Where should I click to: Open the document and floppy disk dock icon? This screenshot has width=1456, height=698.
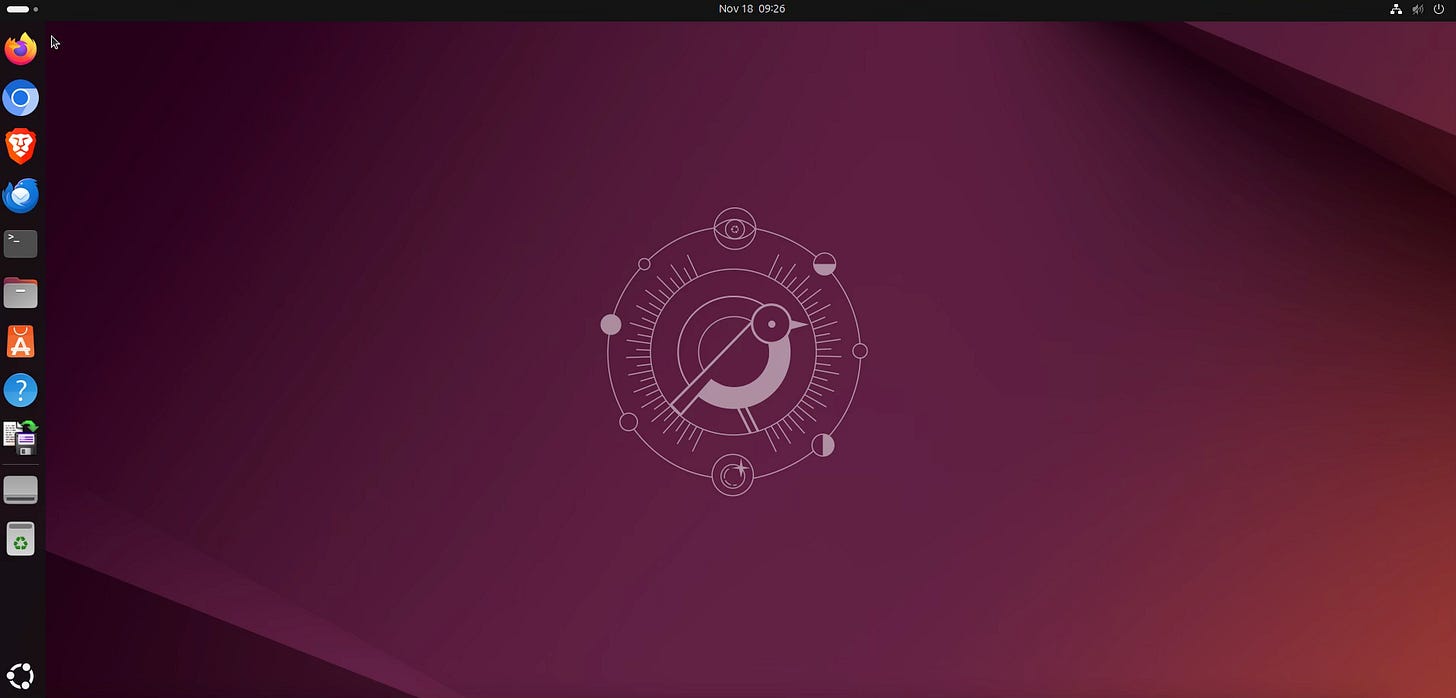(x=21, y=438)
